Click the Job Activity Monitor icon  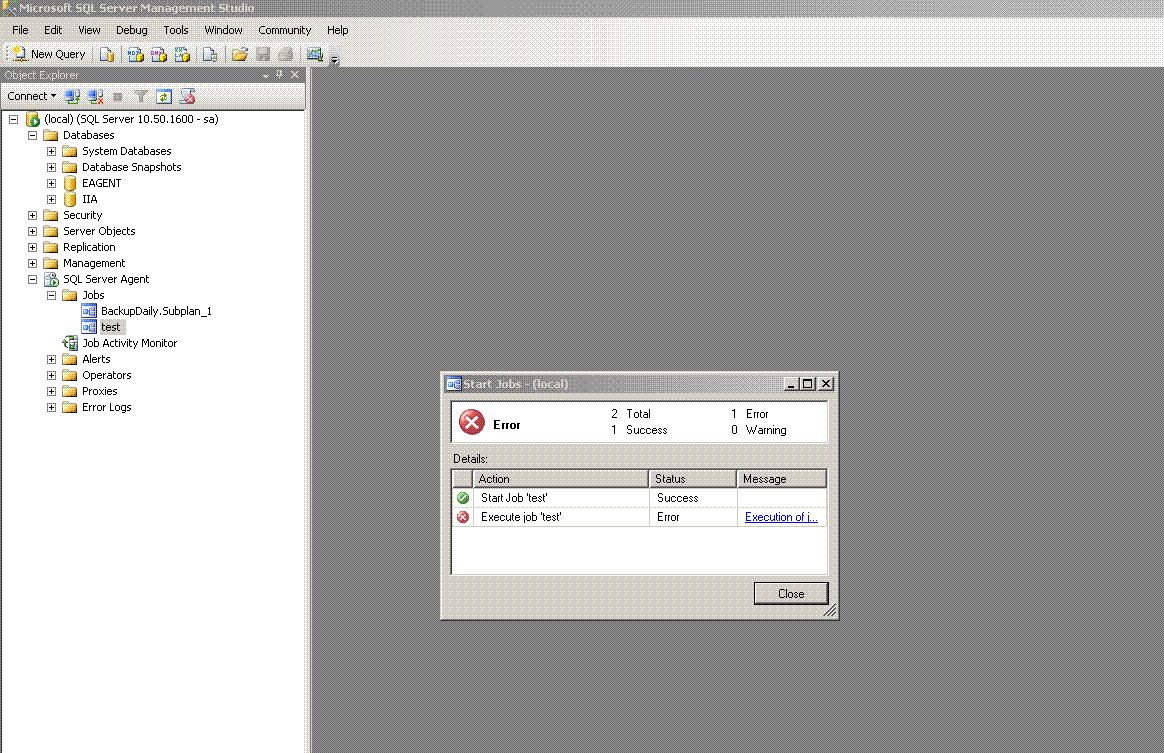71,343
